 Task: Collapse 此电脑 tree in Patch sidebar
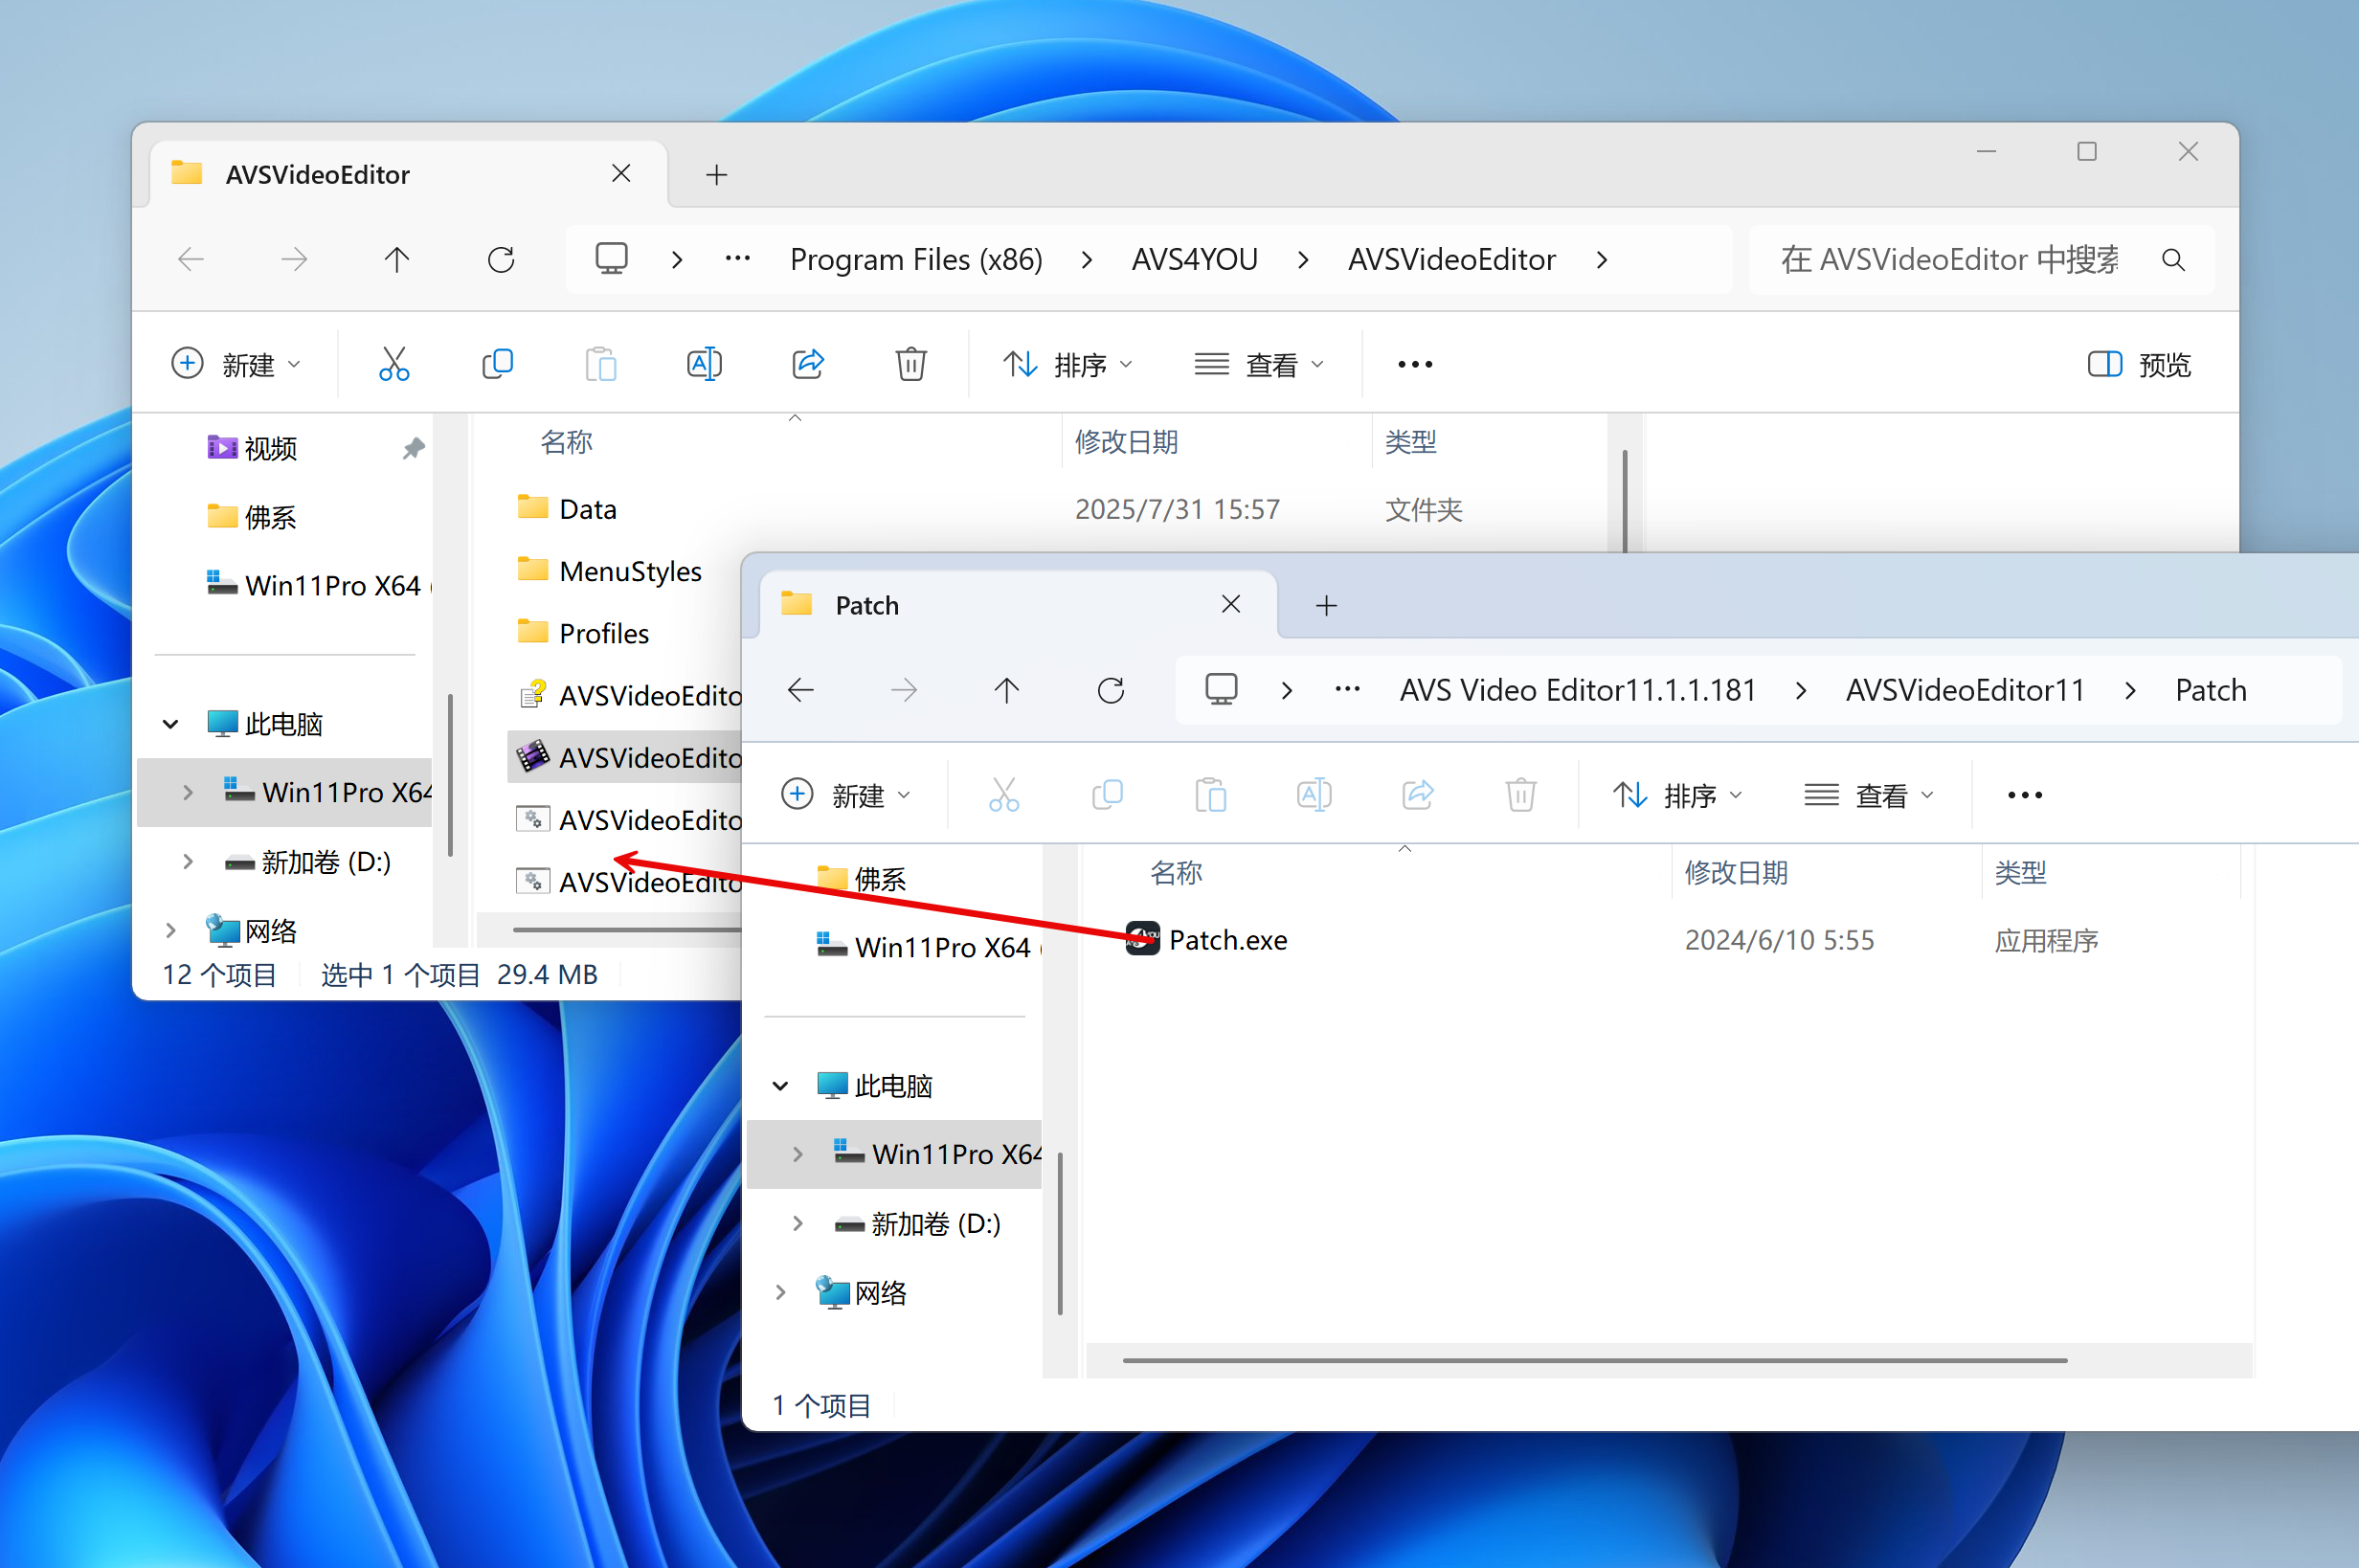781,1086
